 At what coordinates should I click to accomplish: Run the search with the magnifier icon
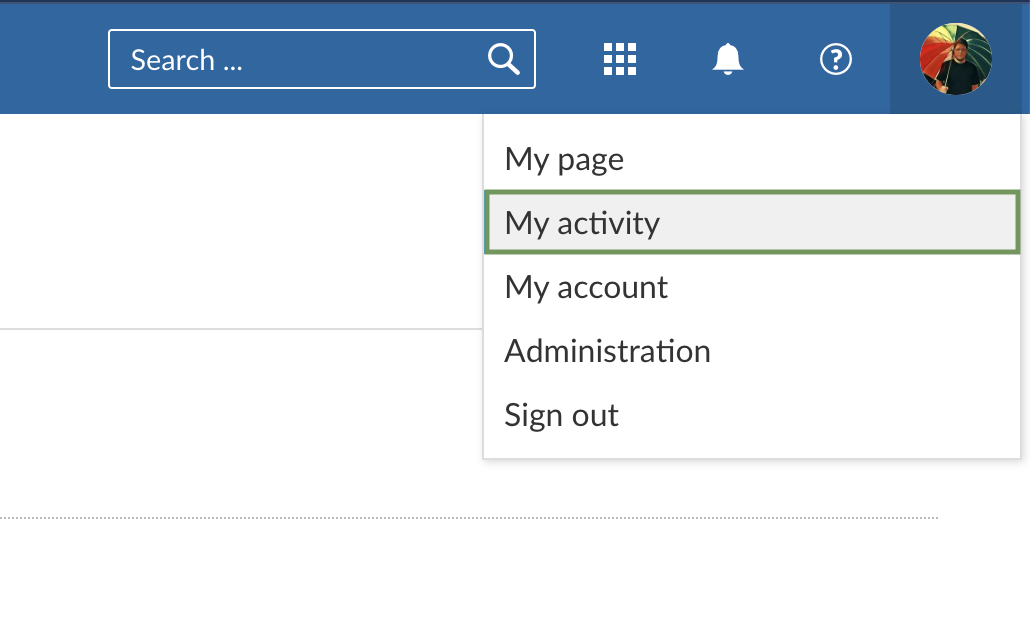[x=503, y=60]
